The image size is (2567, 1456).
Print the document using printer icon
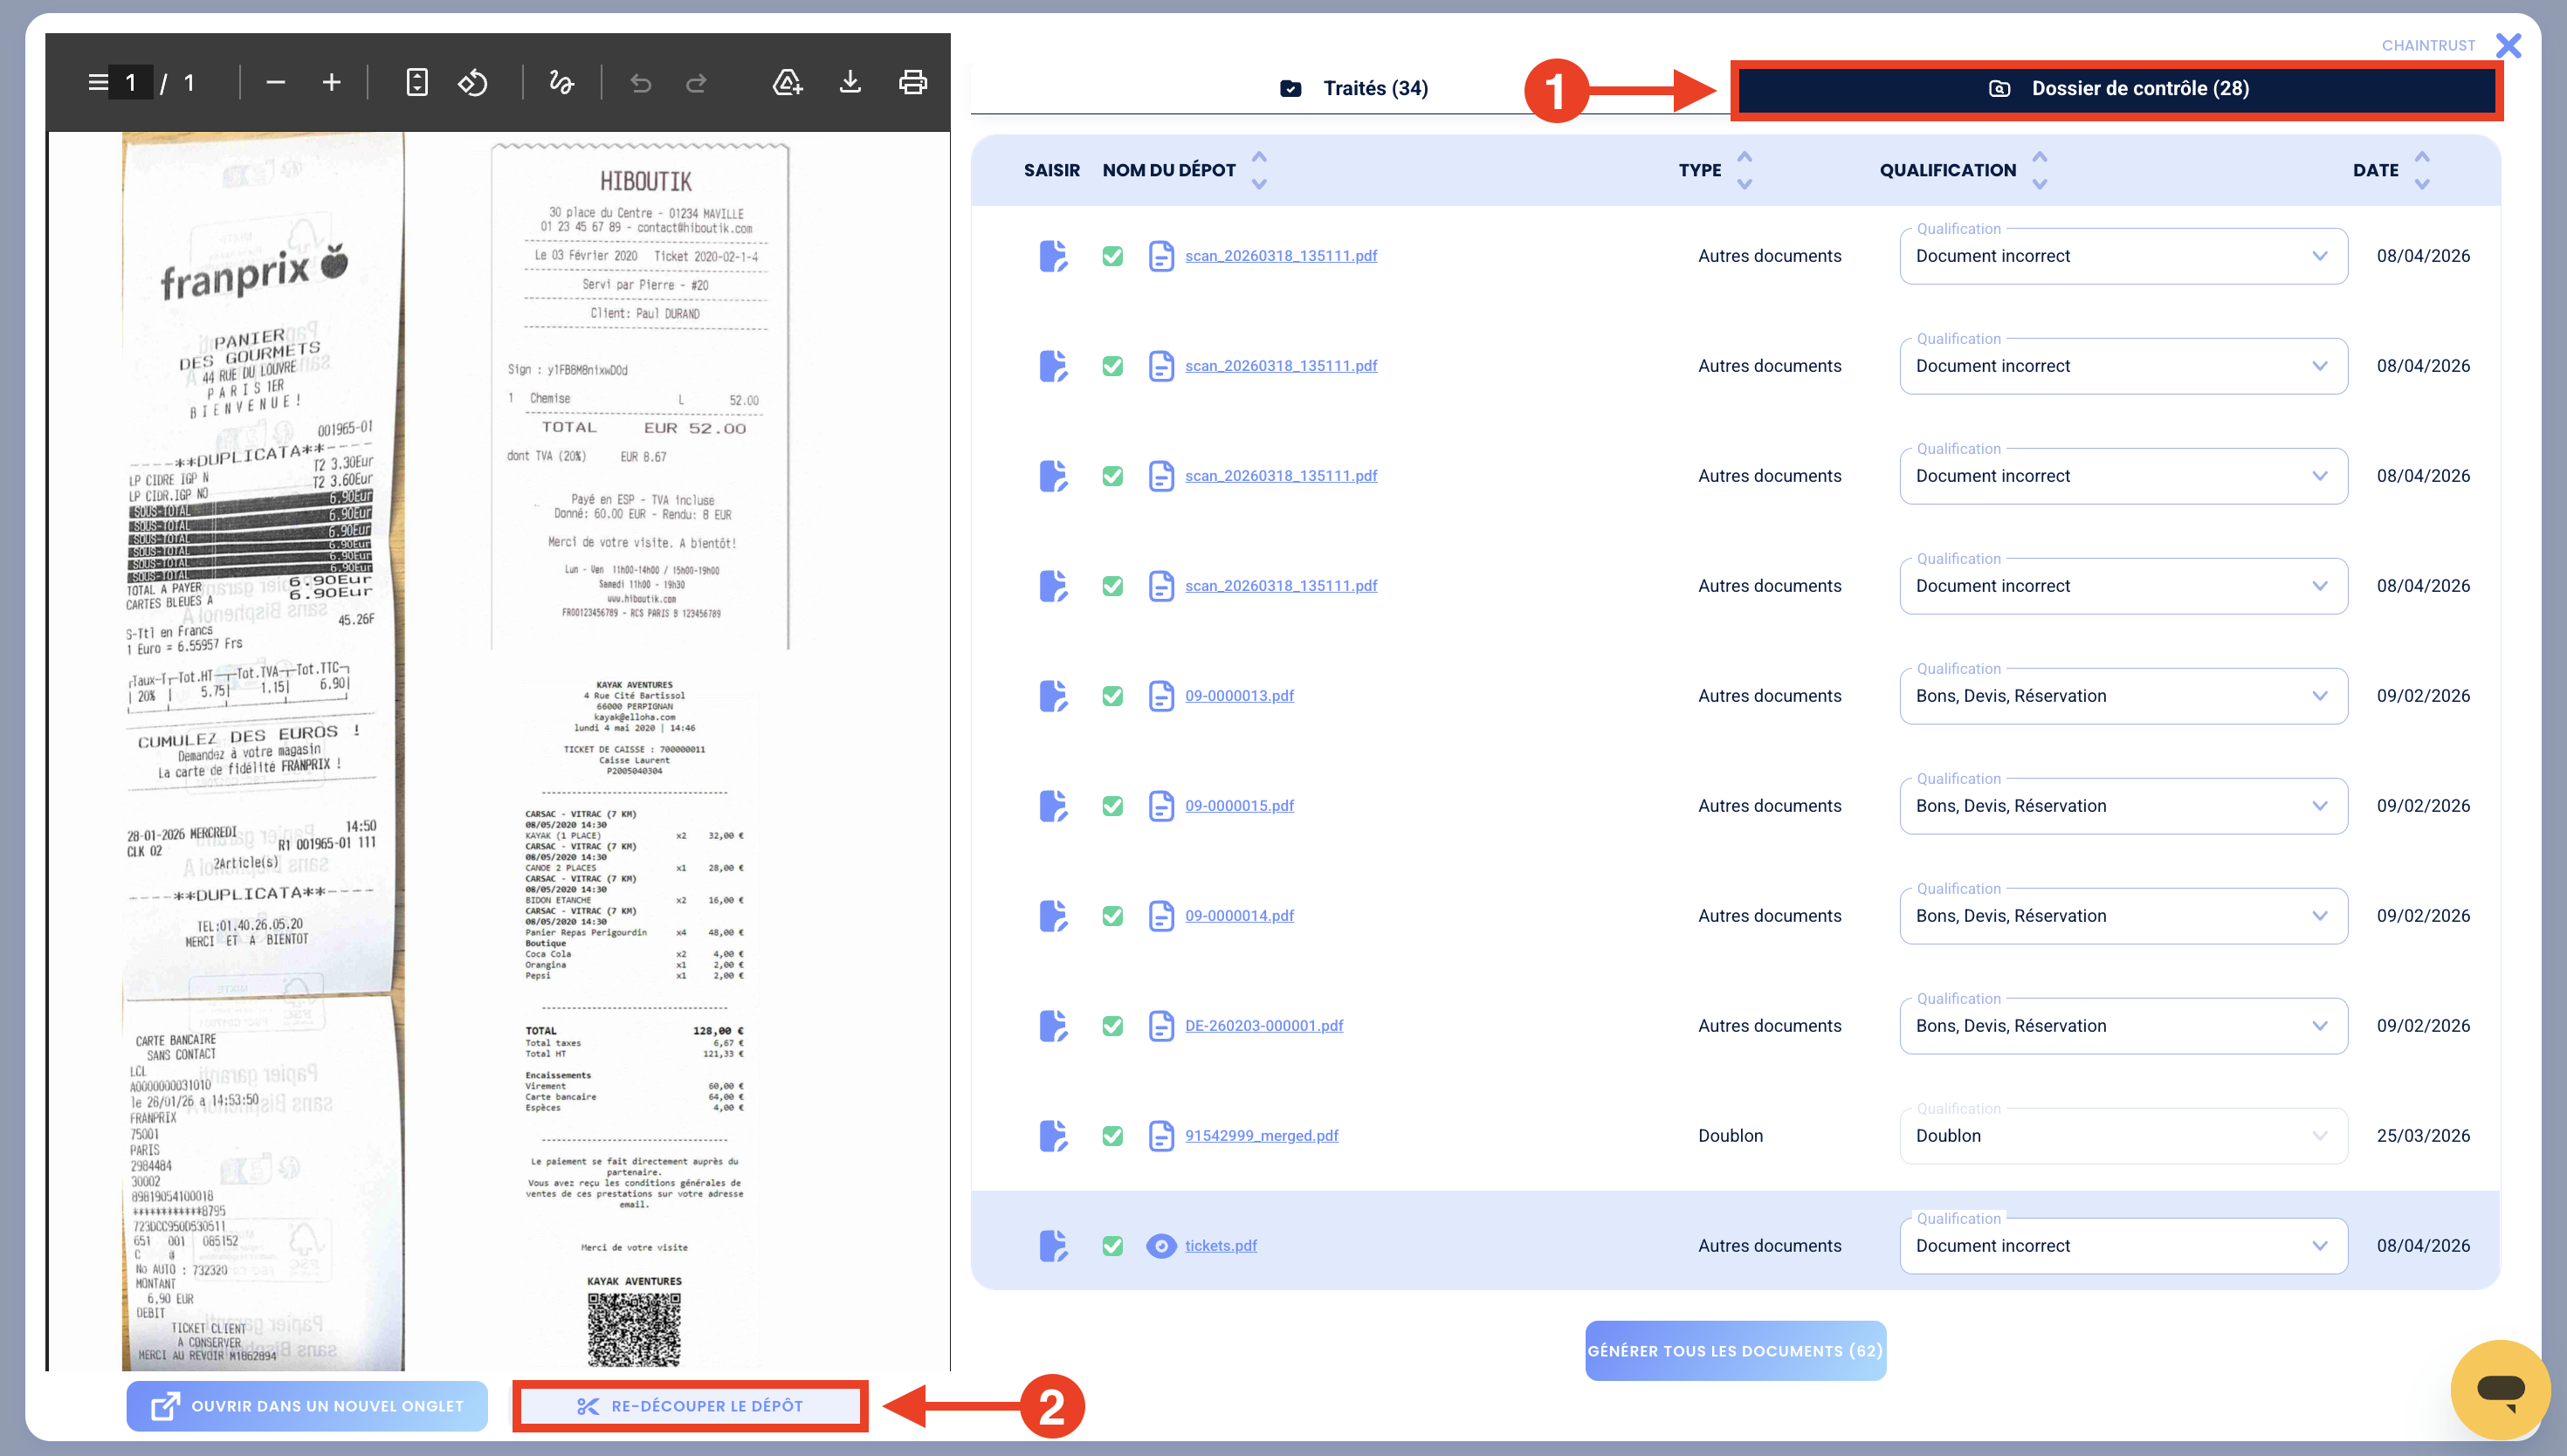912,82
